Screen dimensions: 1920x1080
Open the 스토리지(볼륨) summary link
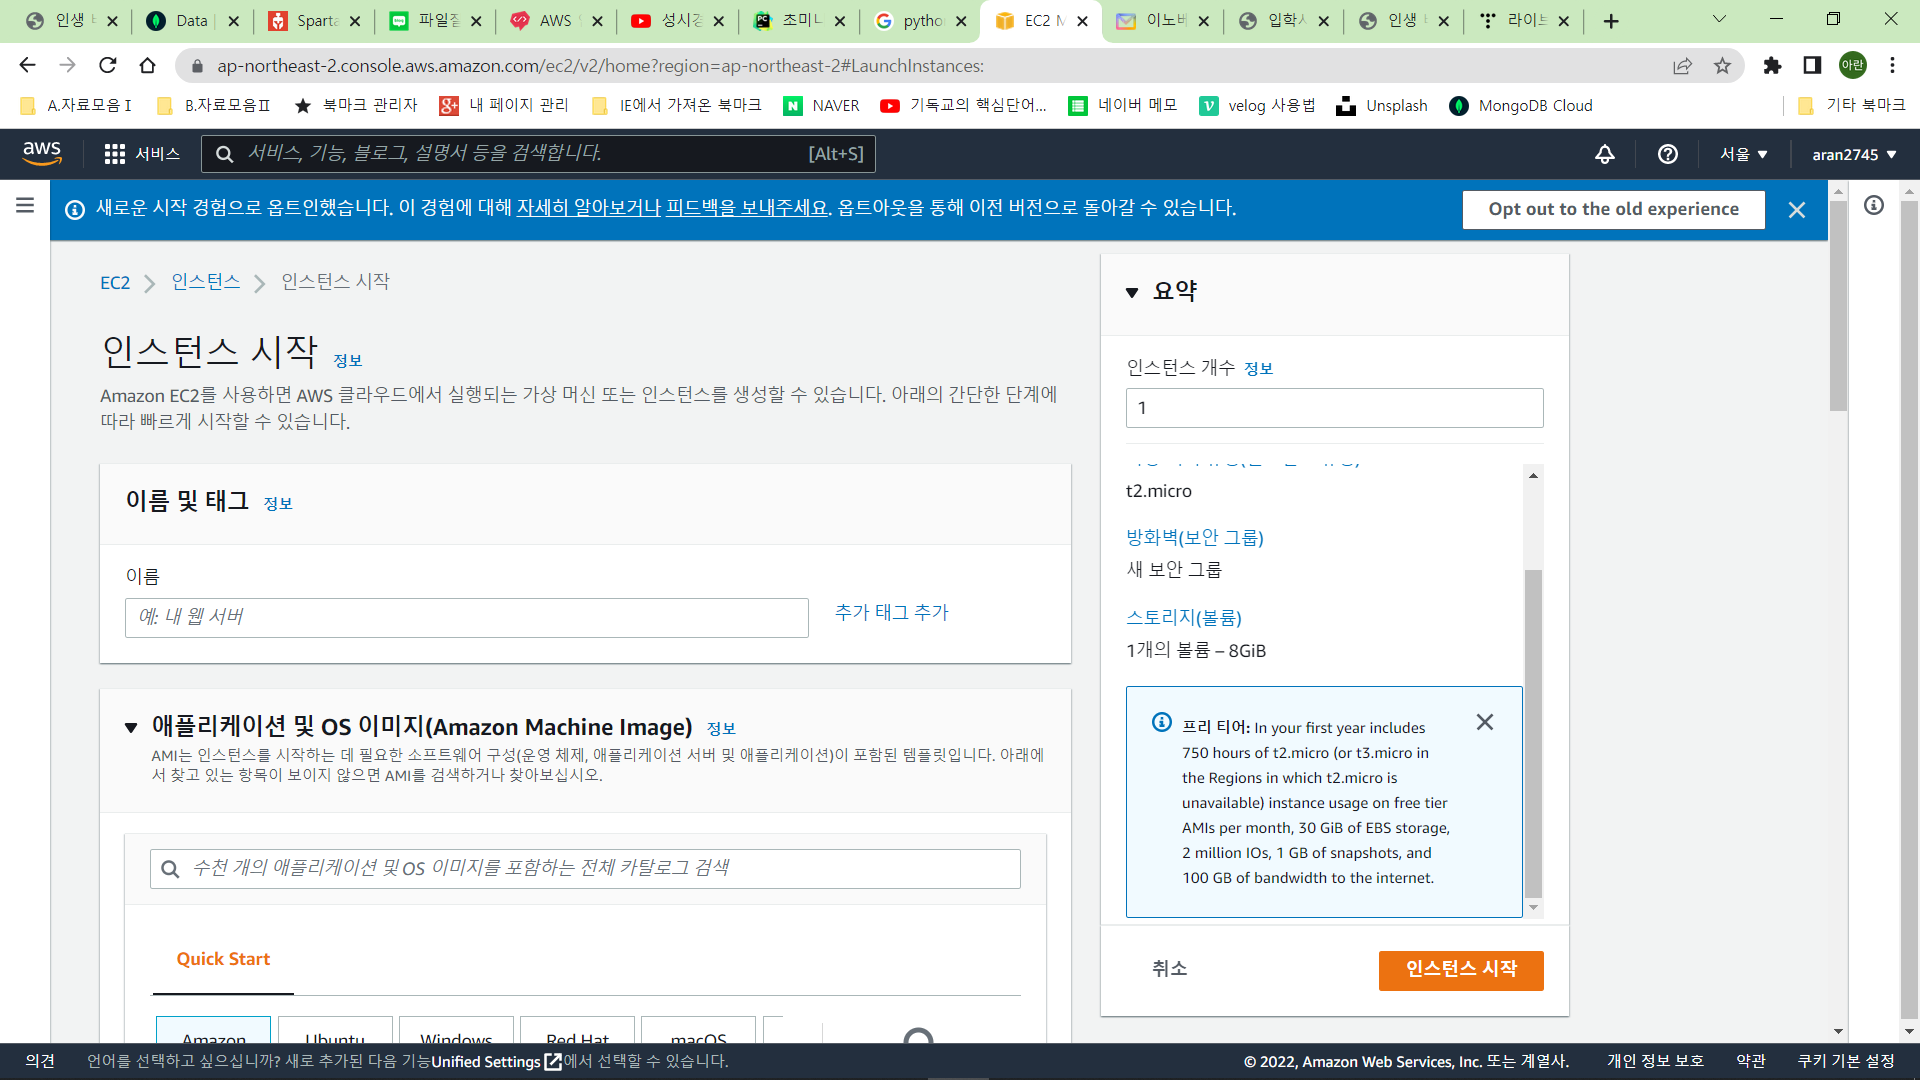1184,618
